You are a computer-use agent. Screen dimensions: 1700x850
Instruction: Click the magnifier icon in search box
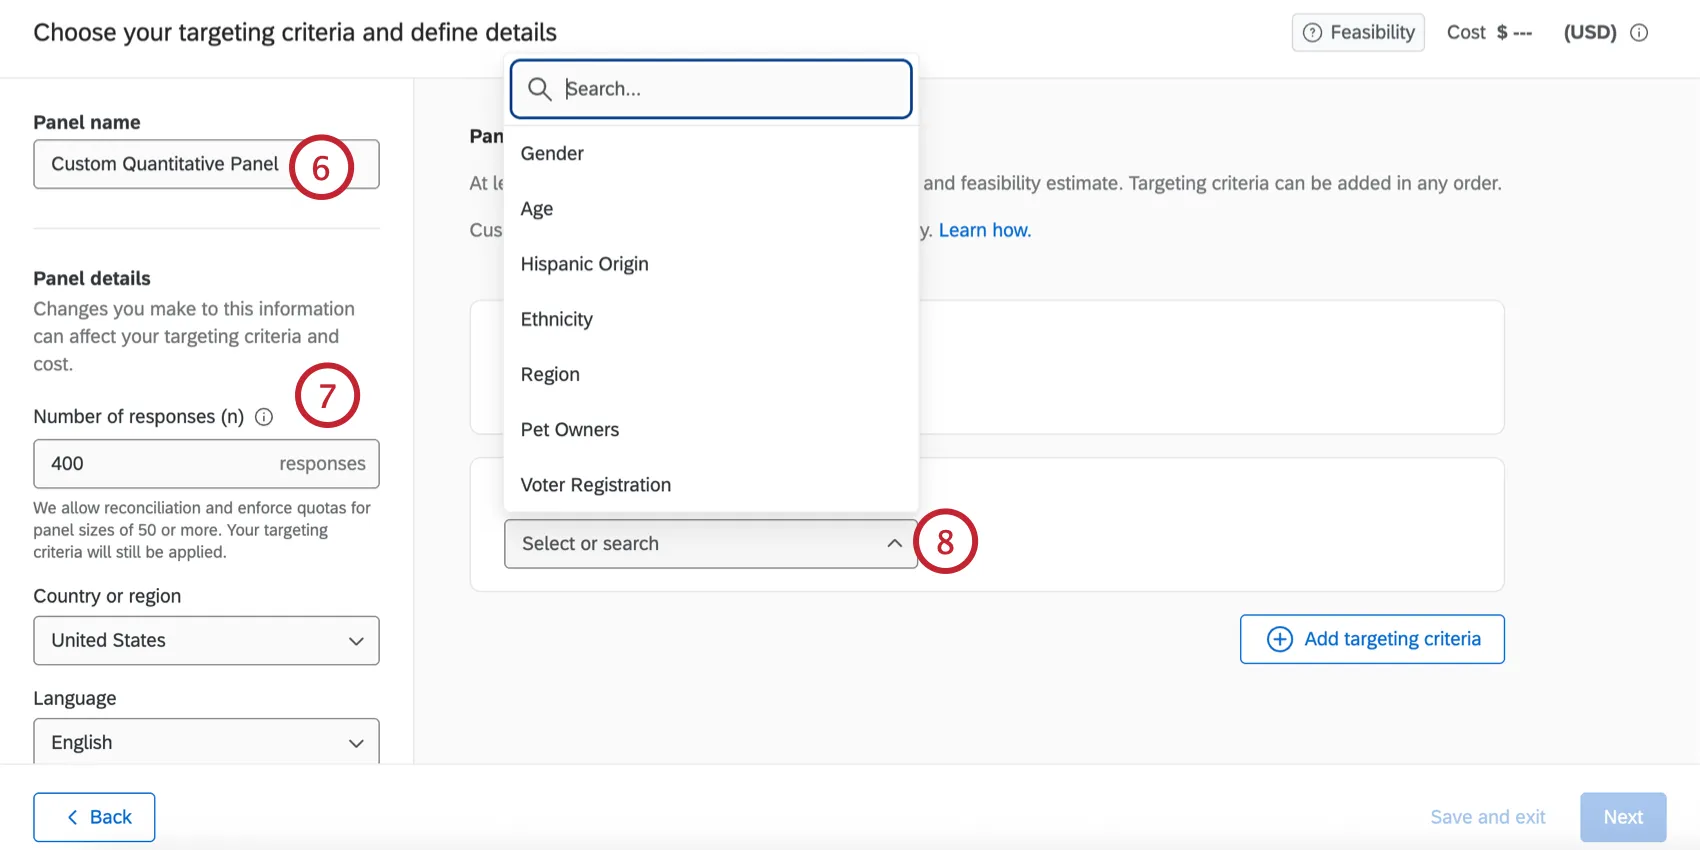click(540, 89)
